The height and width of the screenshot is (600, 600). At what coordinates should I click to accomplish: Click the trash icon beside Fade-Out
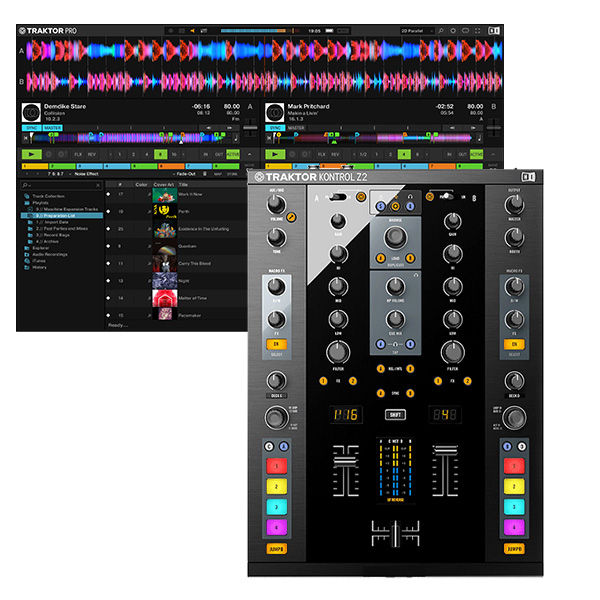(x=205, y=174)
